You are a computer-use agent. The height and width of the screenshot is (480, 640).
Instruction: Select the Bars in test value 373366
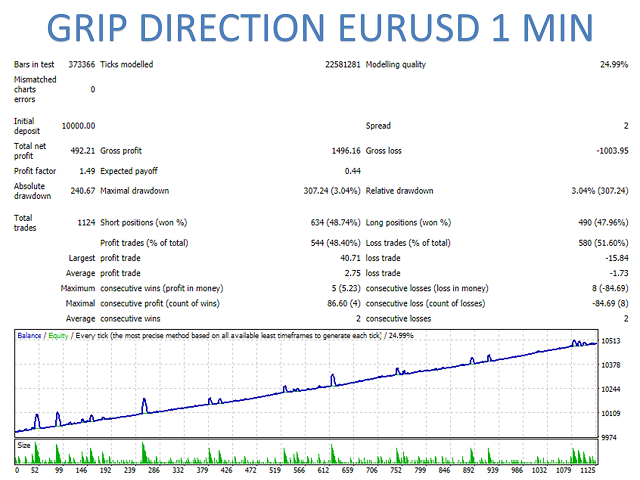click(x=82, y=64)
